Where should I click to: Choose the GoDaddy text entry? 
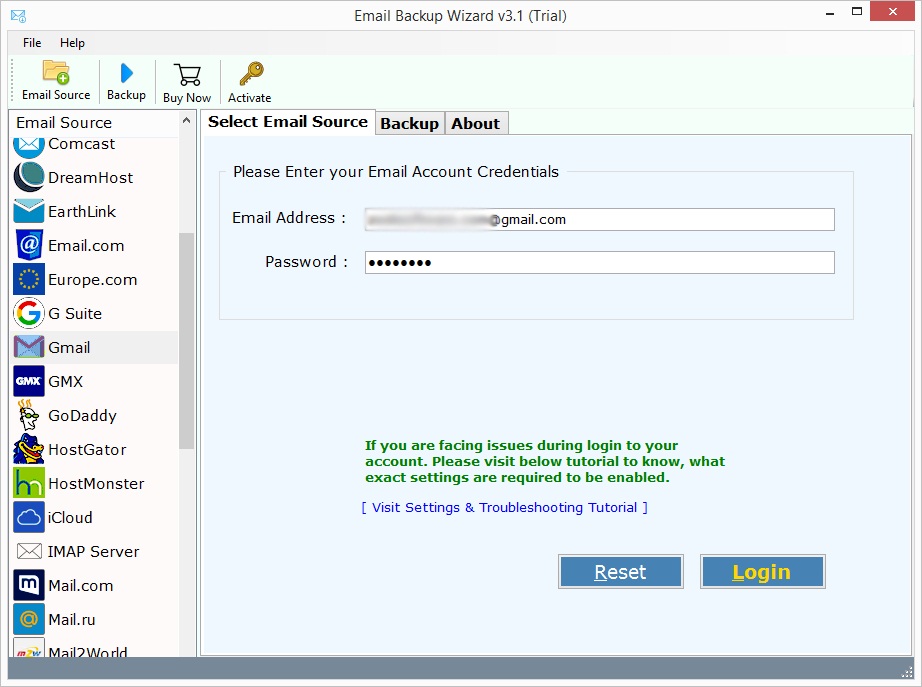click(82, 416)
